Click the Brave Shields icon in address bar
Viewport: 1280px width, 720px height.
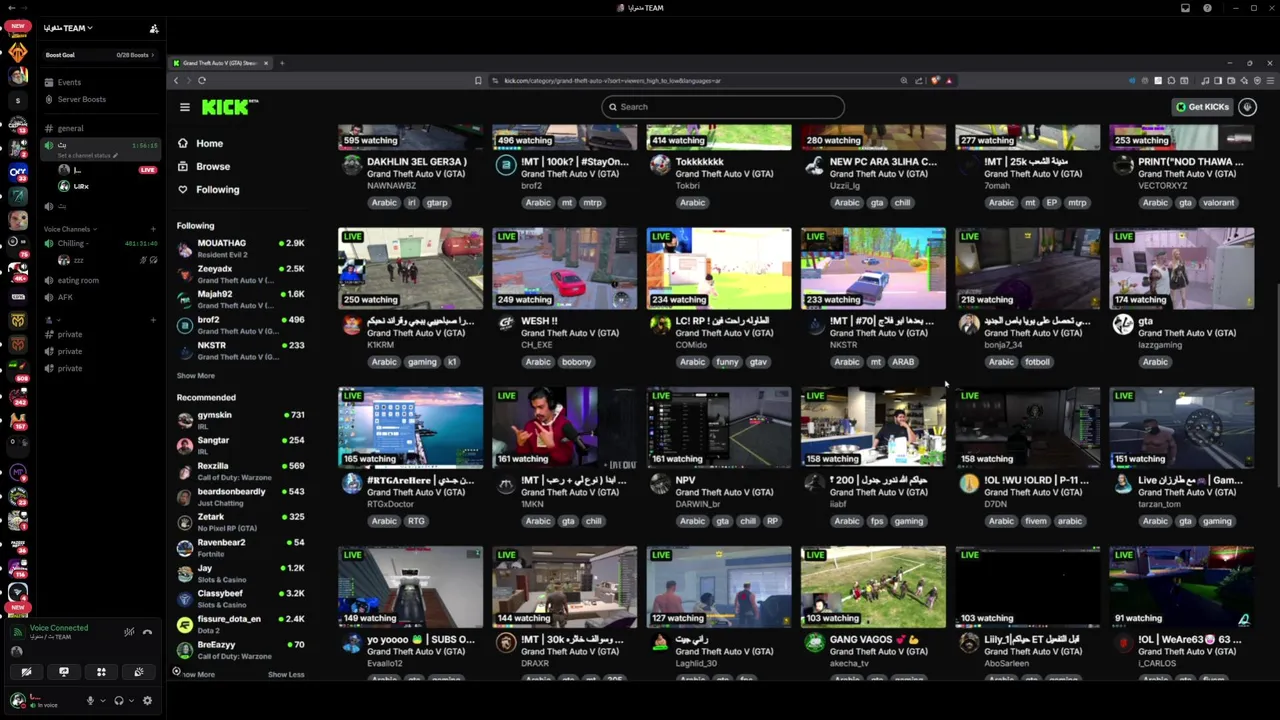935,81
